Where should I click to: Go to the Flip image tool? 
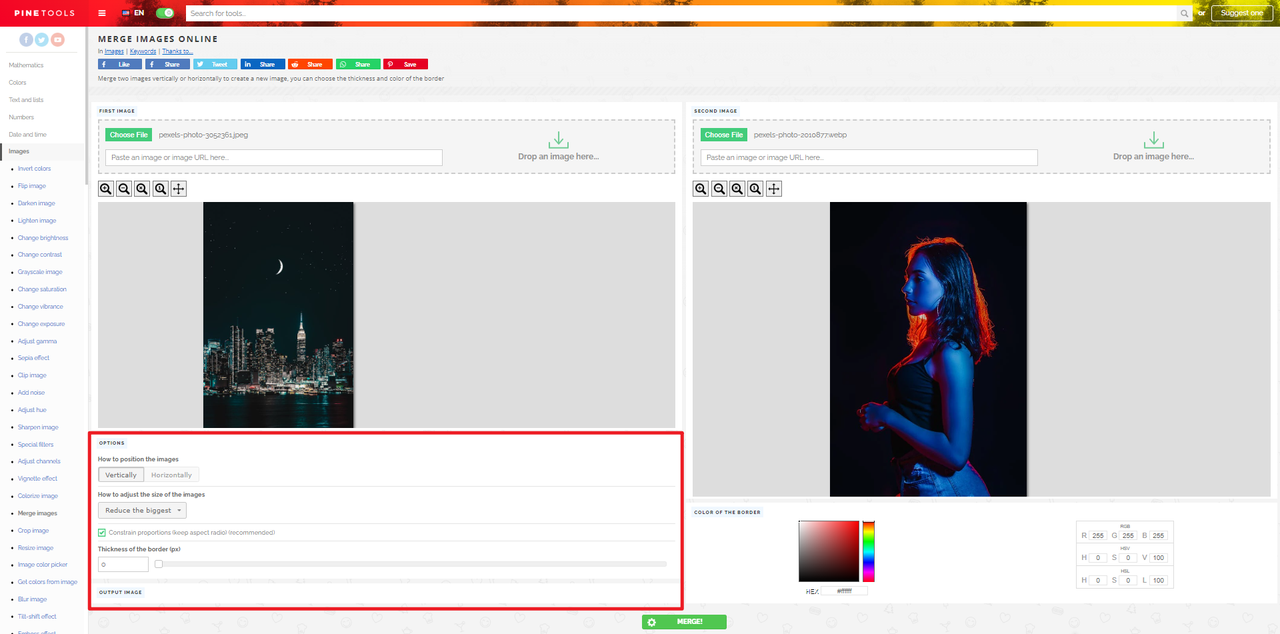click(31, 186)
